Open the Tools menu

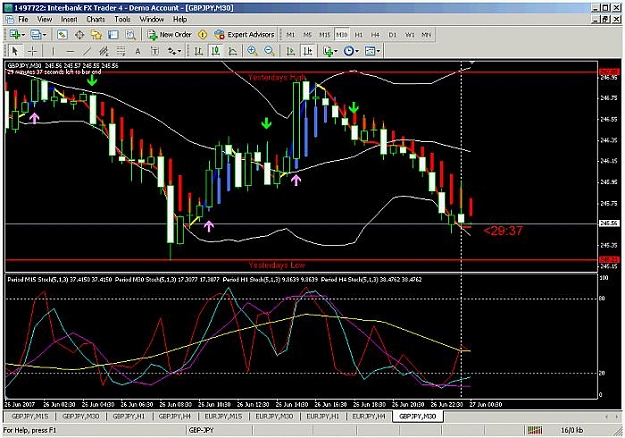click(x=122, y=19)
